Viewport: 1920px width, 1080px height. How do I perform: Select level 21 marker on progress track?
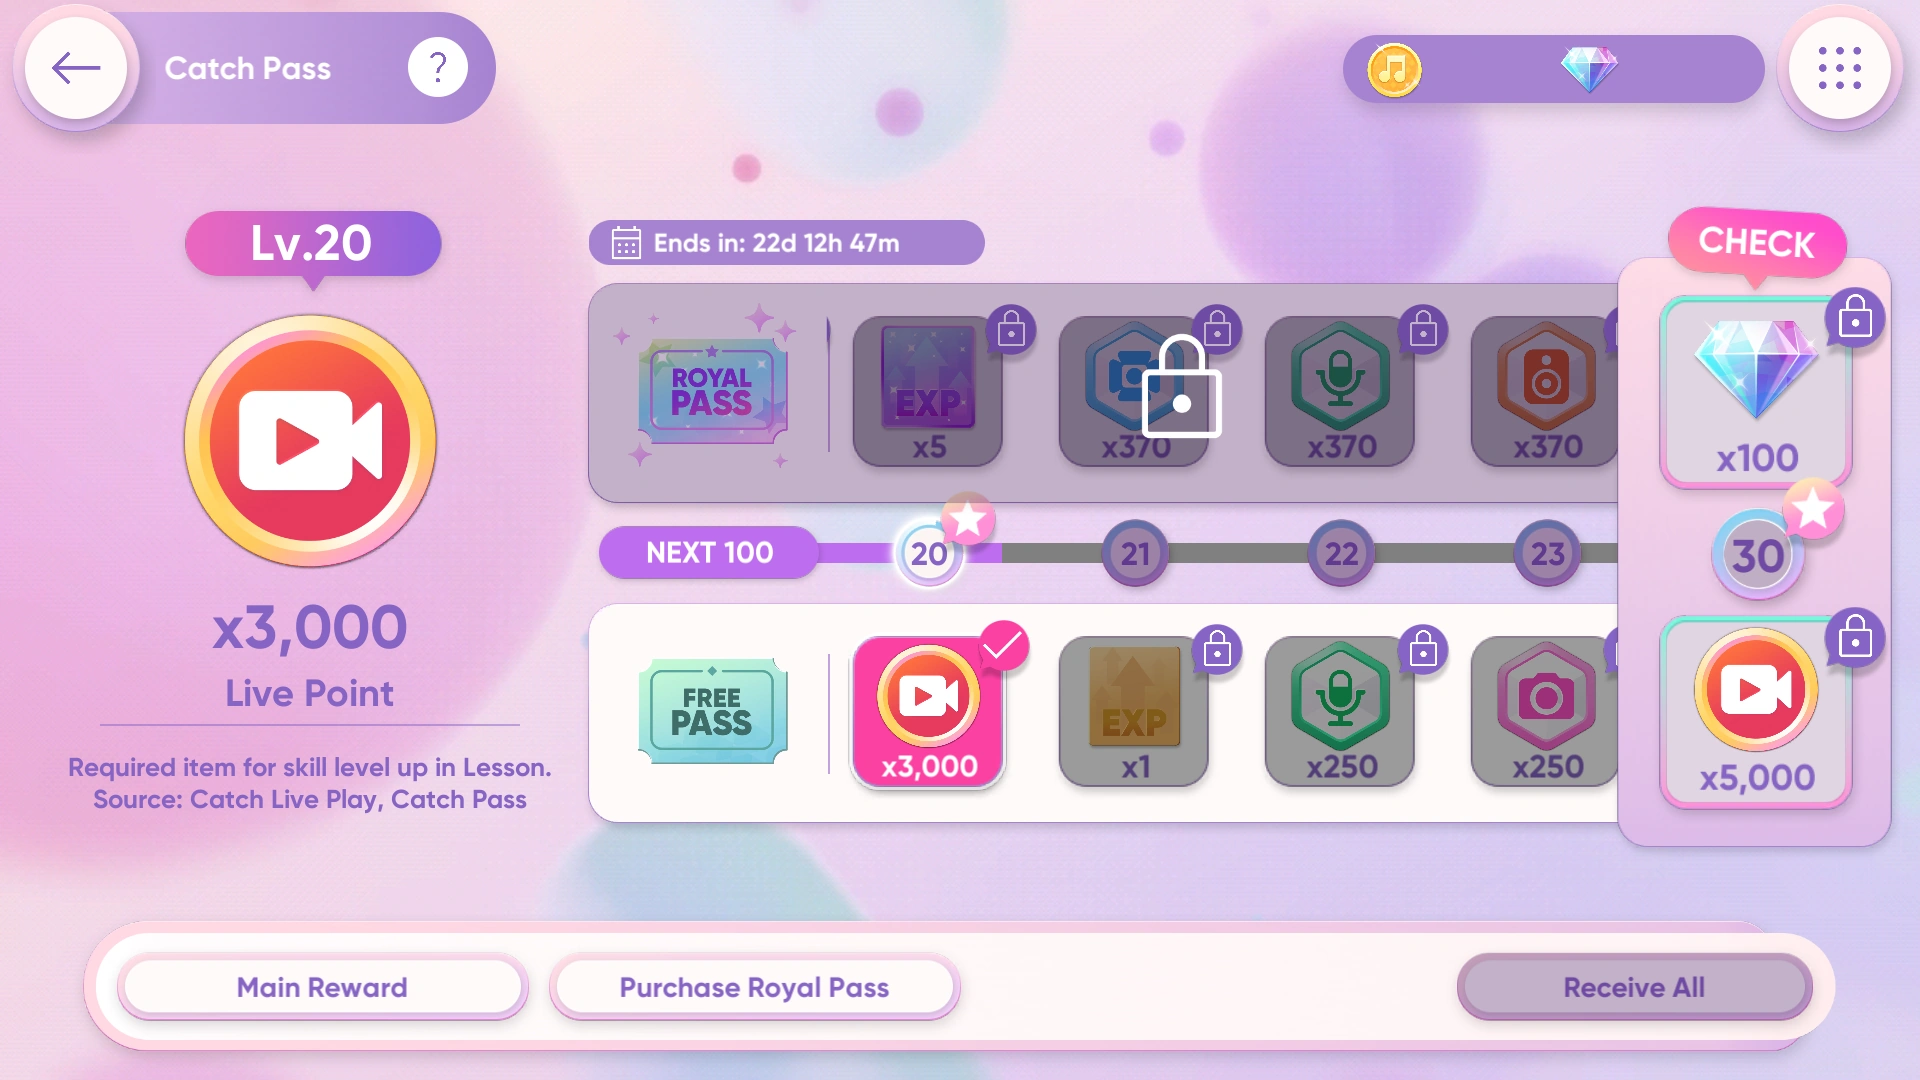pos(1135,553)
